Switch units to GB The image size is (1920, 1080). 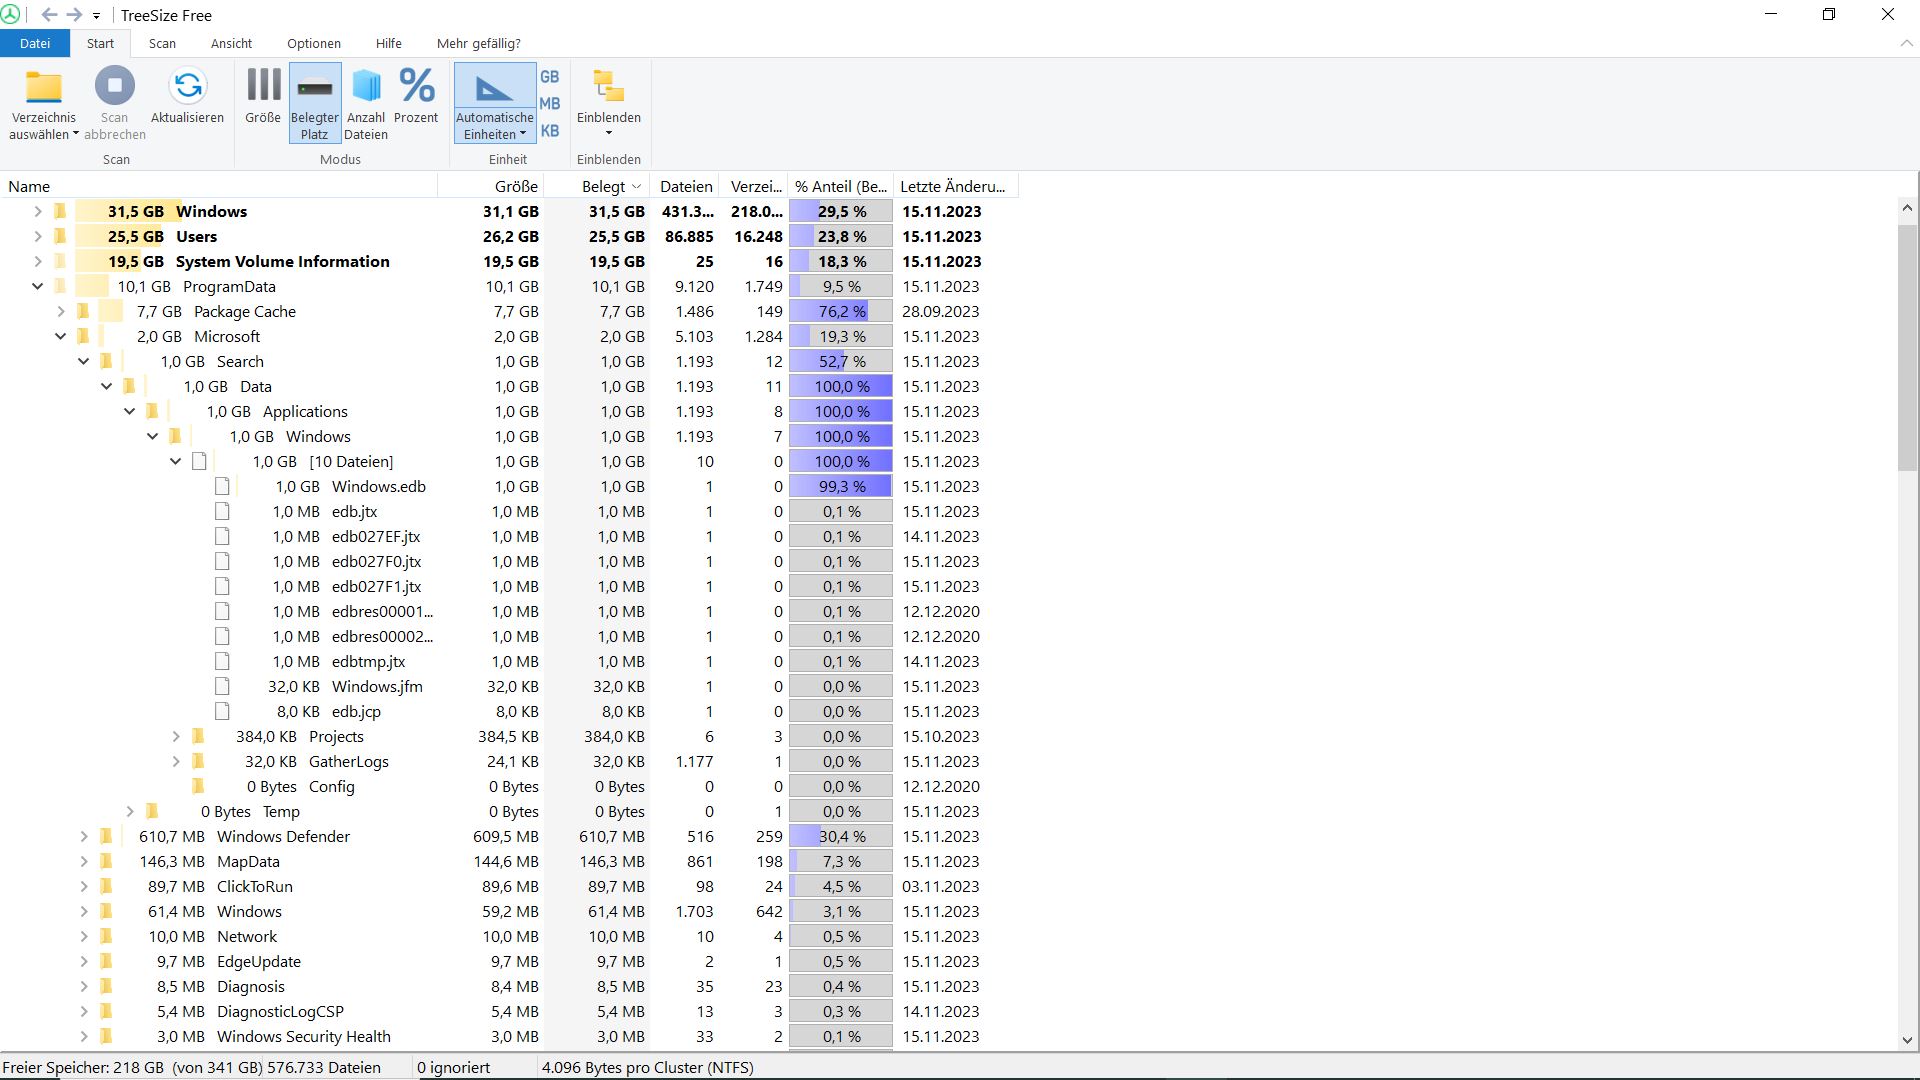[549, 77]
